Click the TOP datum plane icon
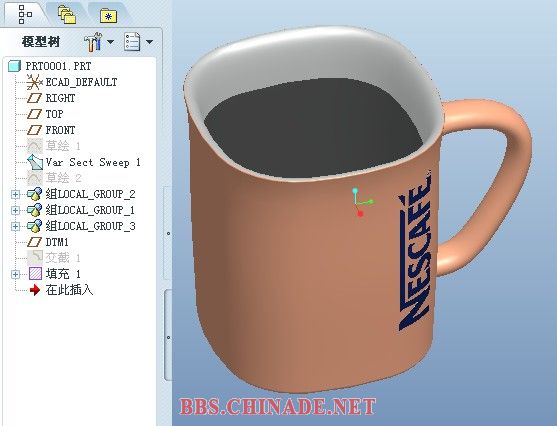Screen dimensions: 557x426 34,114
